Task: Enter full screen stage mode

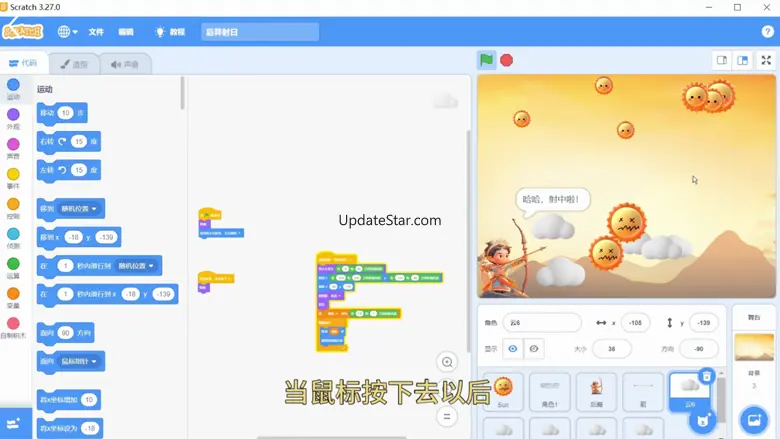Action: click(x=766, y=60)
